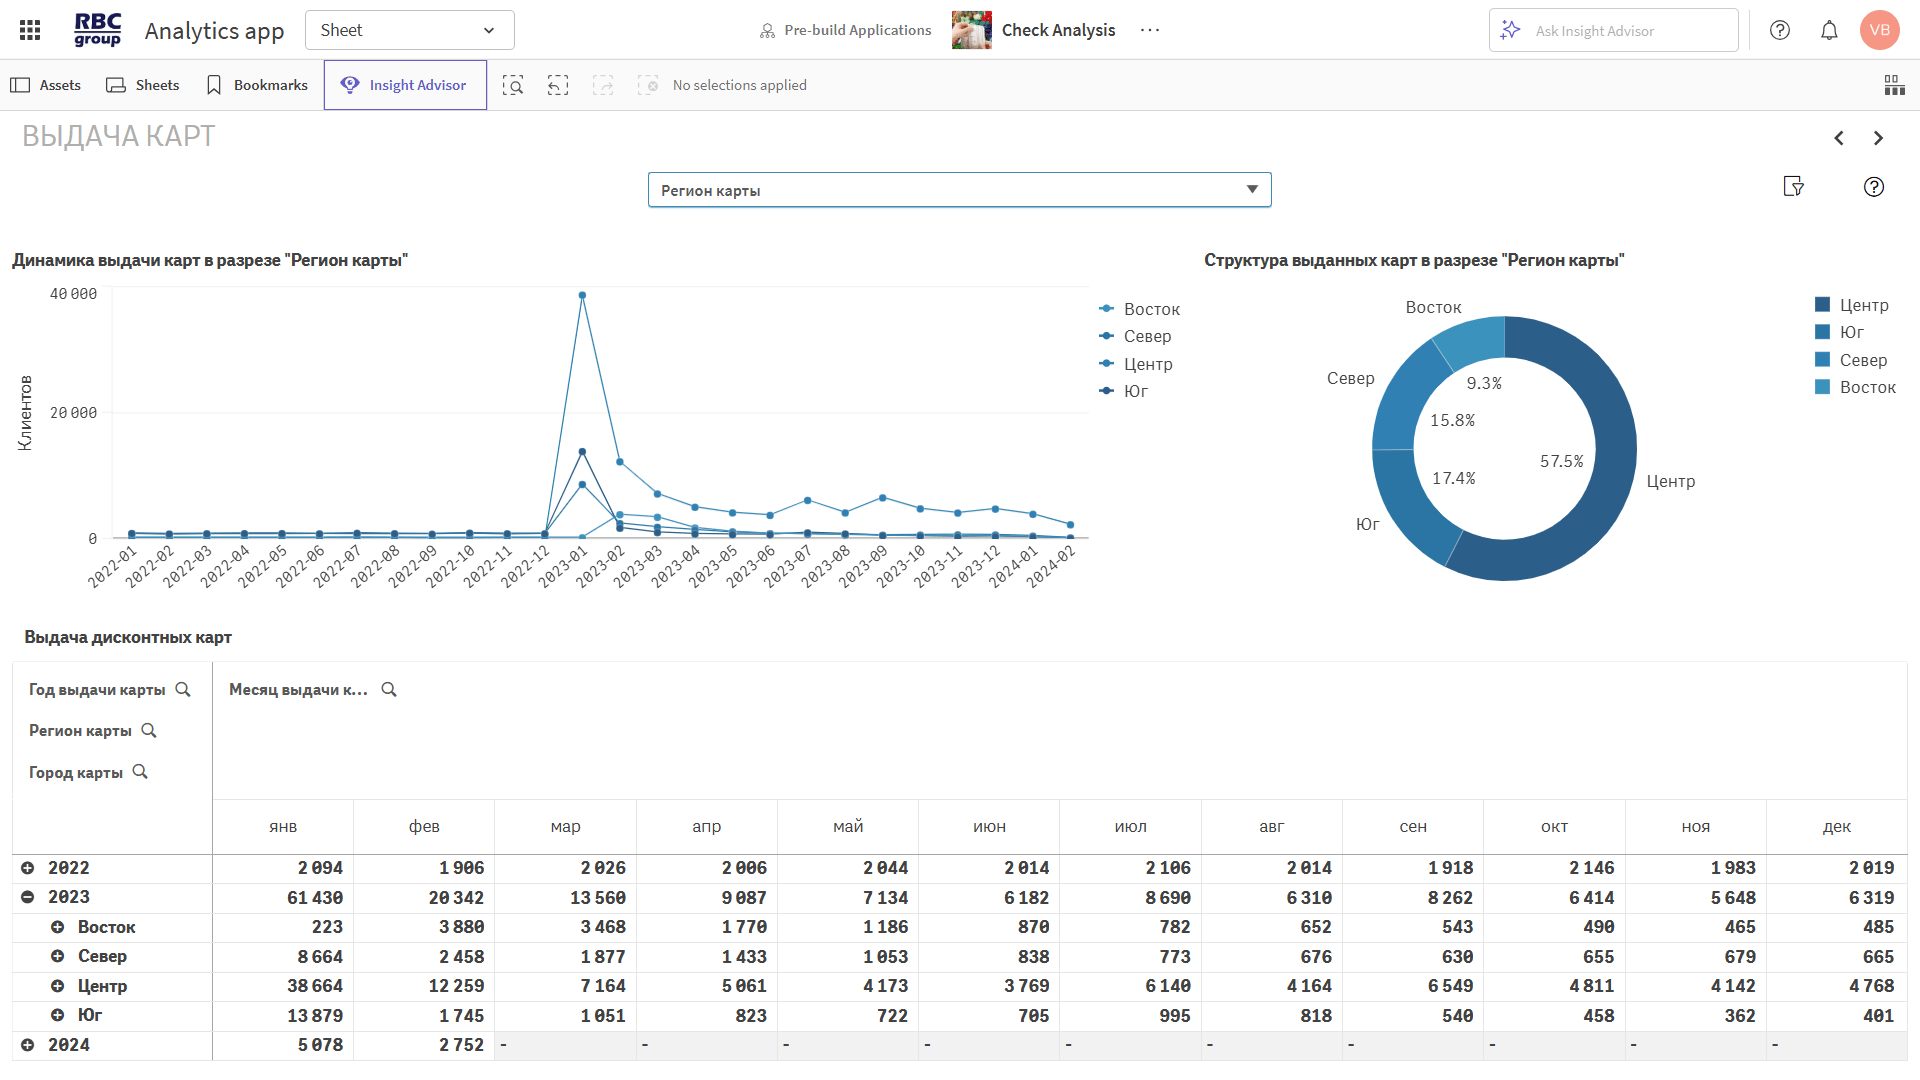Click the step back selections icon
The height and width of the screenshot is (1080, 1920).
click(x=558, y=85)
